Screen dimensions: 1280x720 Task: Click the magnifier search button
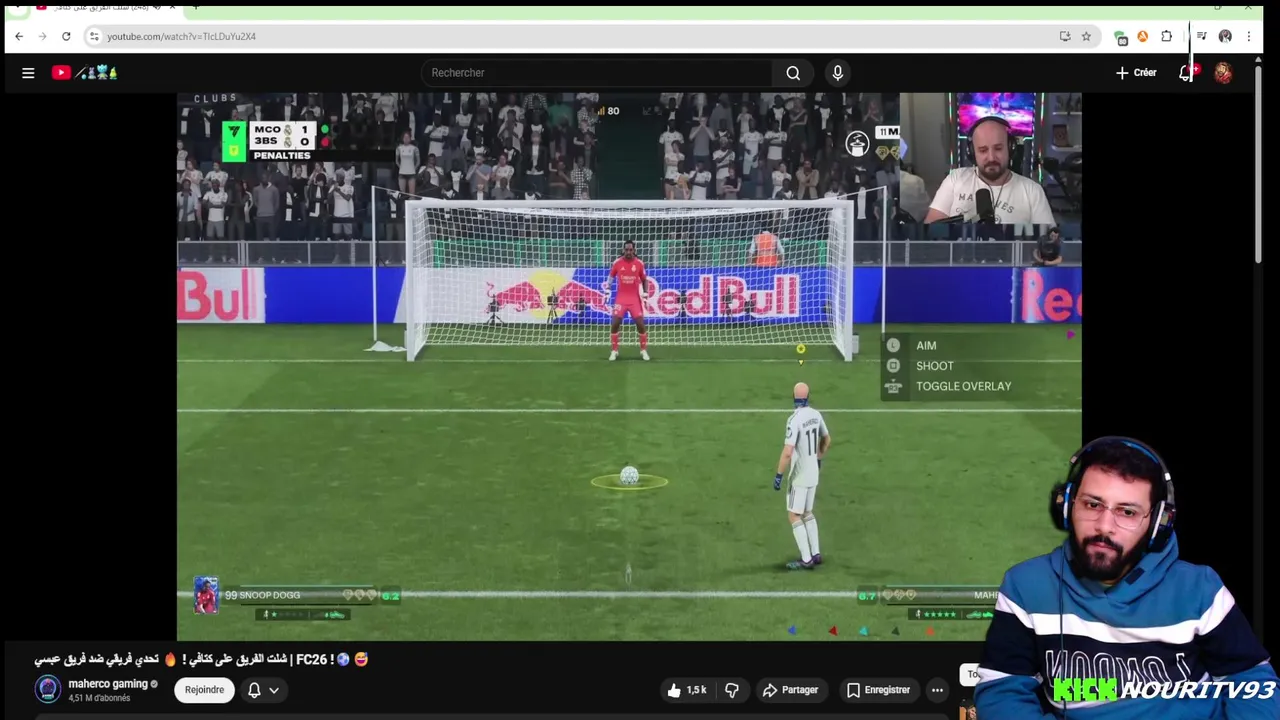click(793, 73)
